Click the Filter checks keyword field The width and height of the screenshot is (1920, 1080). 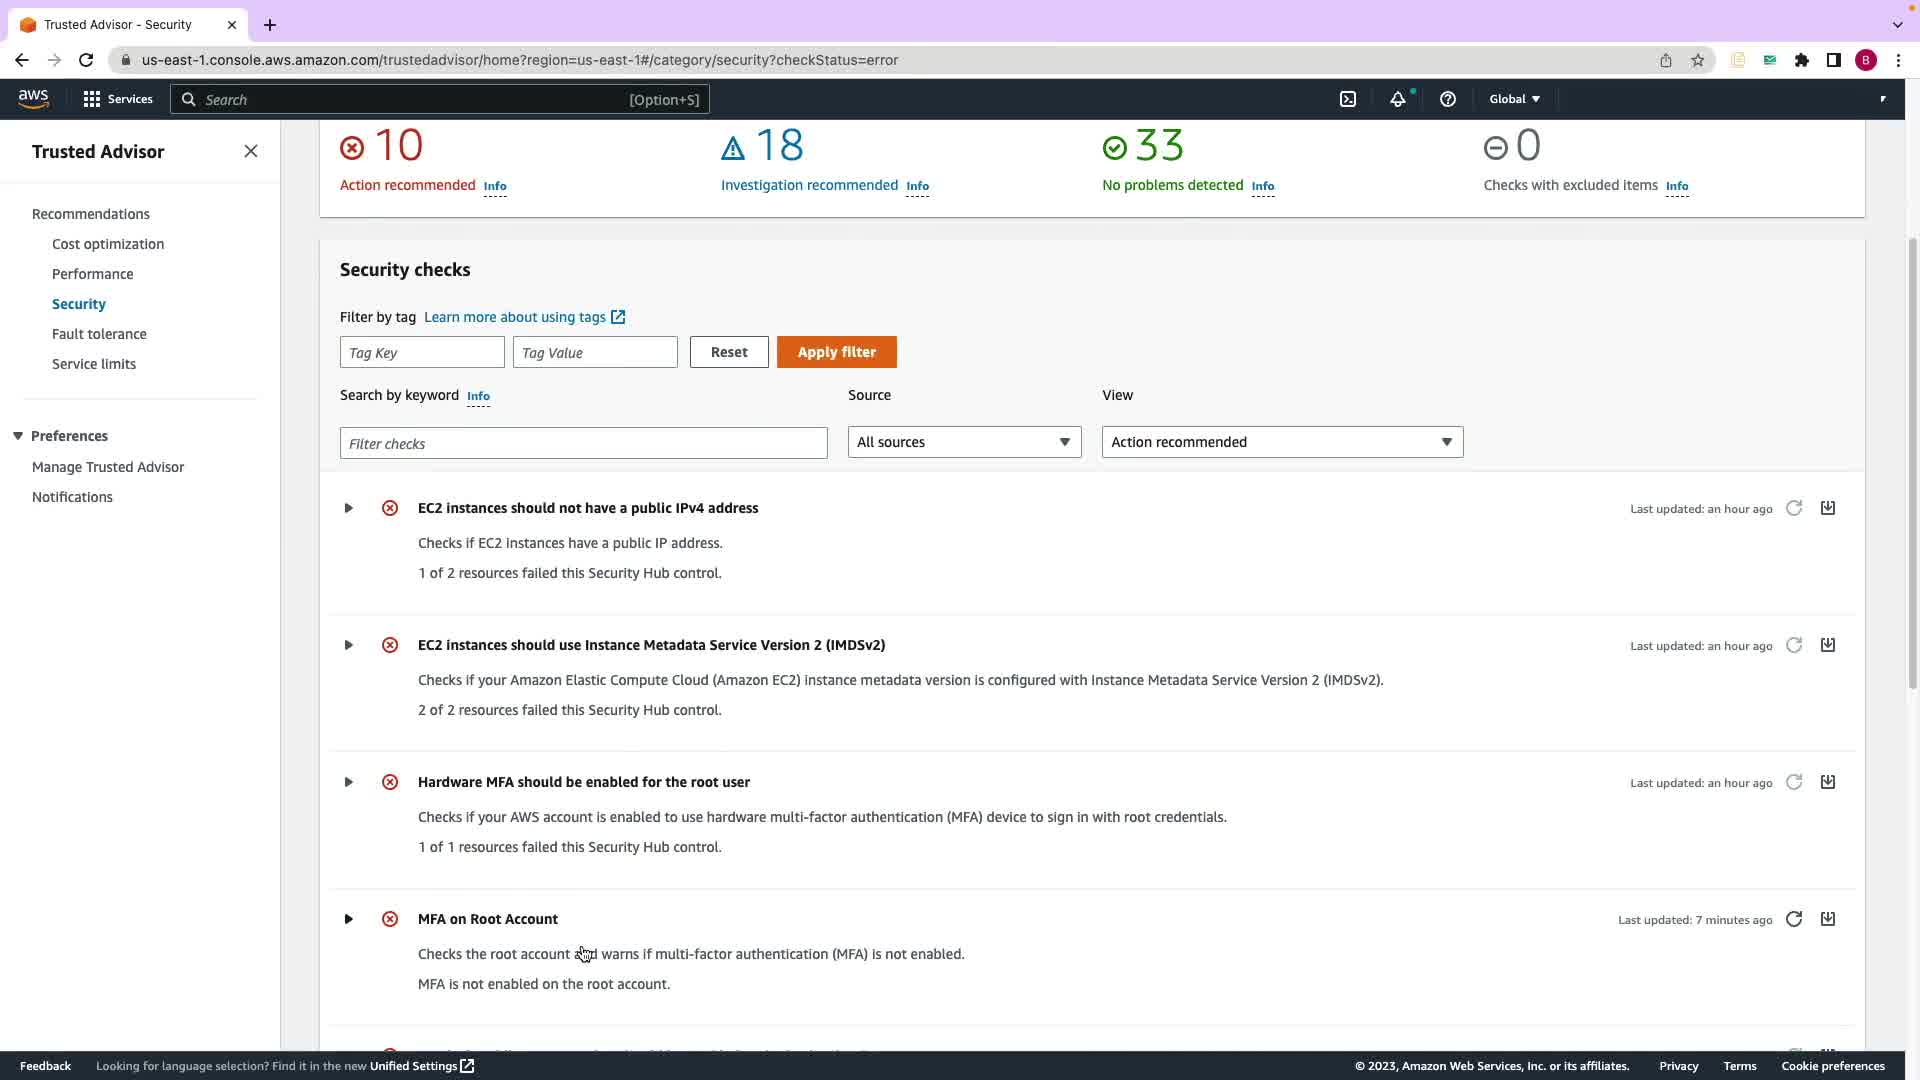click(583, 443)
